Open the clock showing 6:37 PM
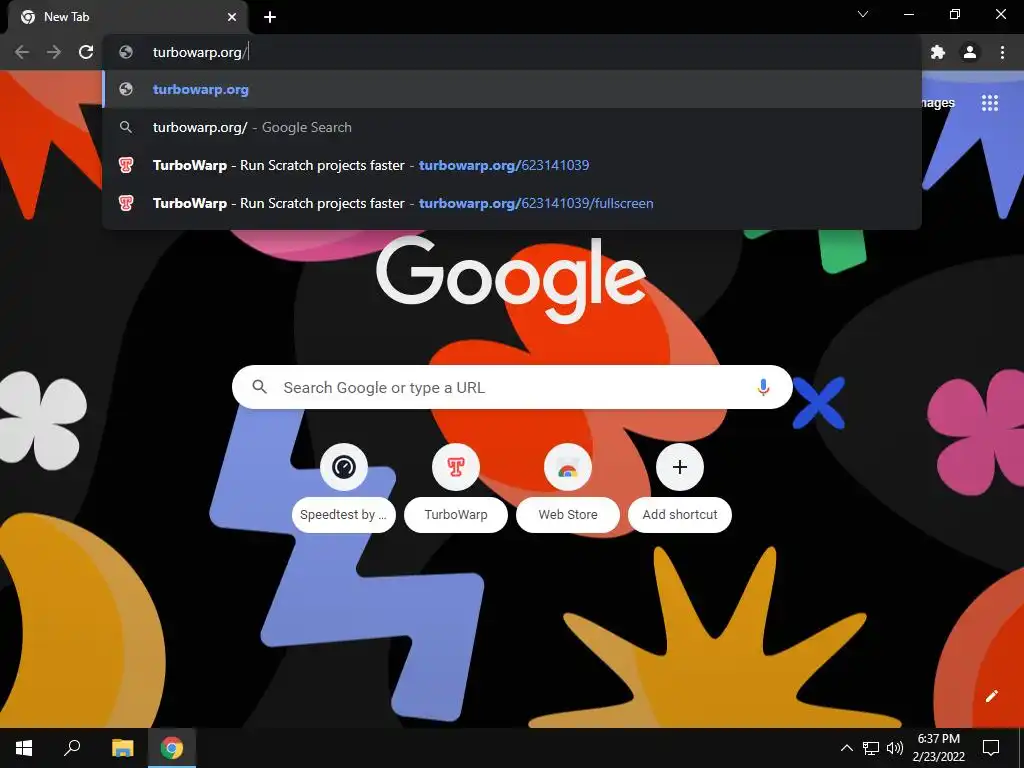 pyautogui.click(x=938, y=748)
